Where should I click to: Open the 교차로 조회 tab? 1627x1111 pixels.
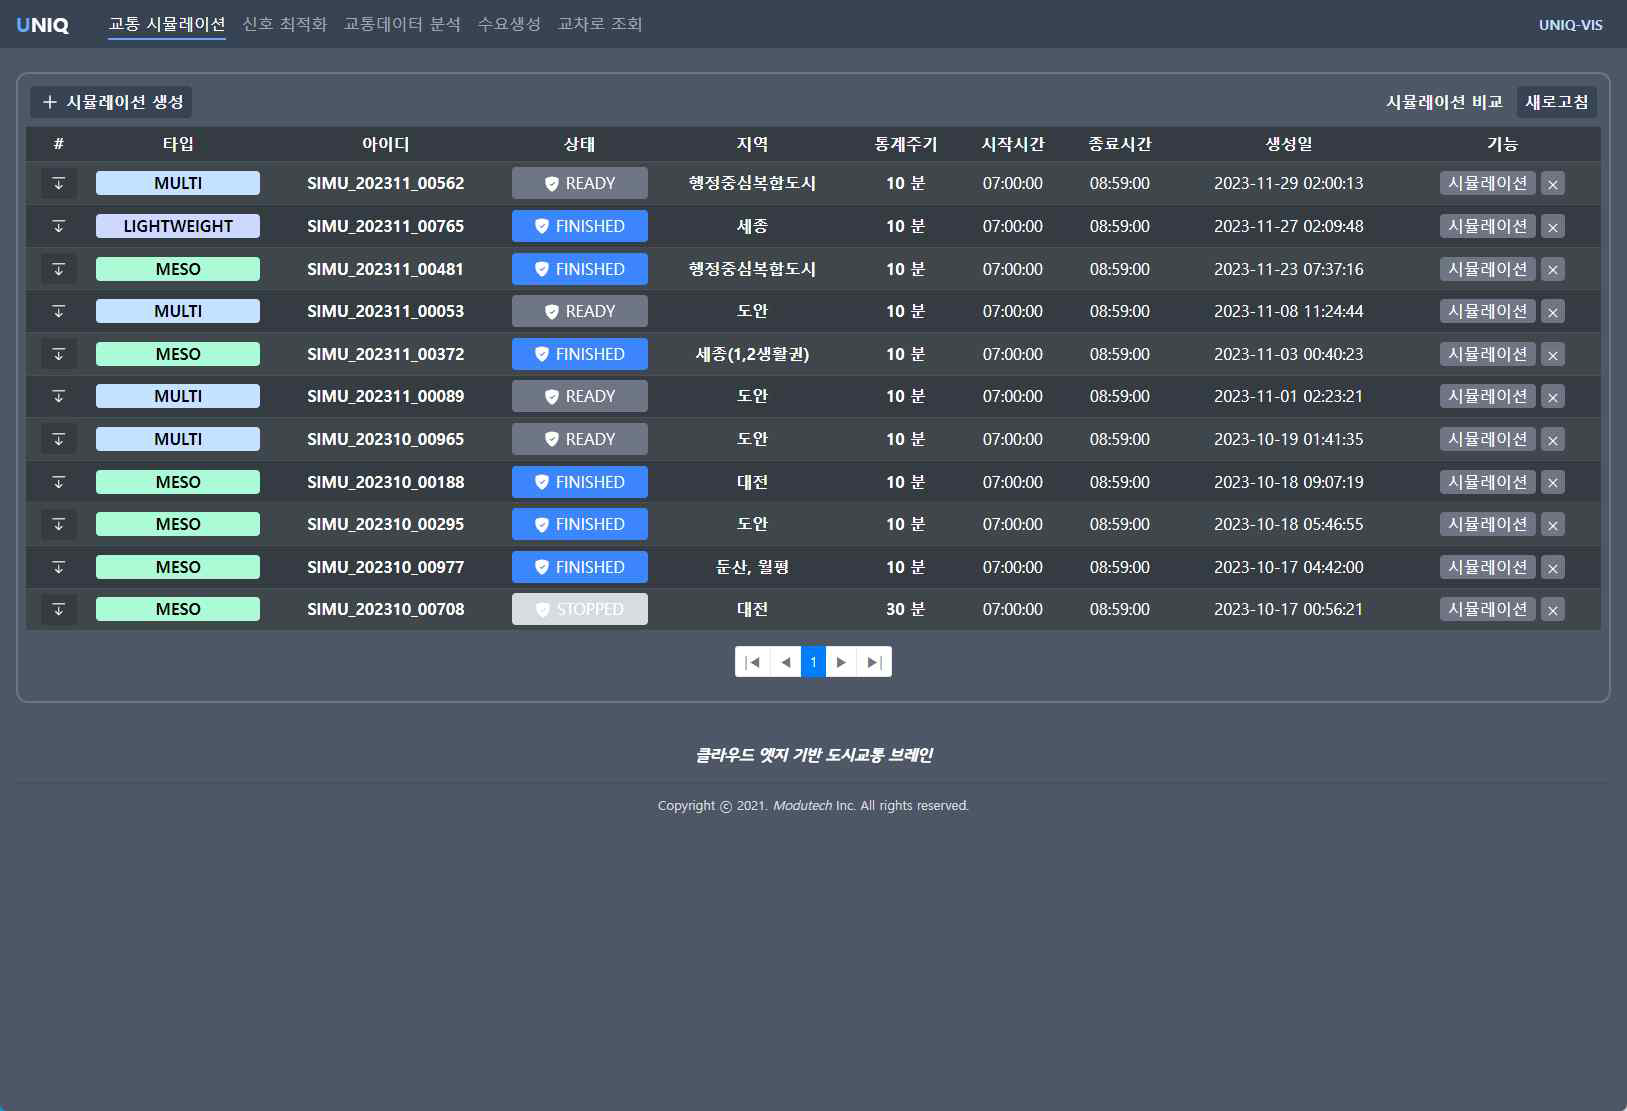tap(600, 24)
